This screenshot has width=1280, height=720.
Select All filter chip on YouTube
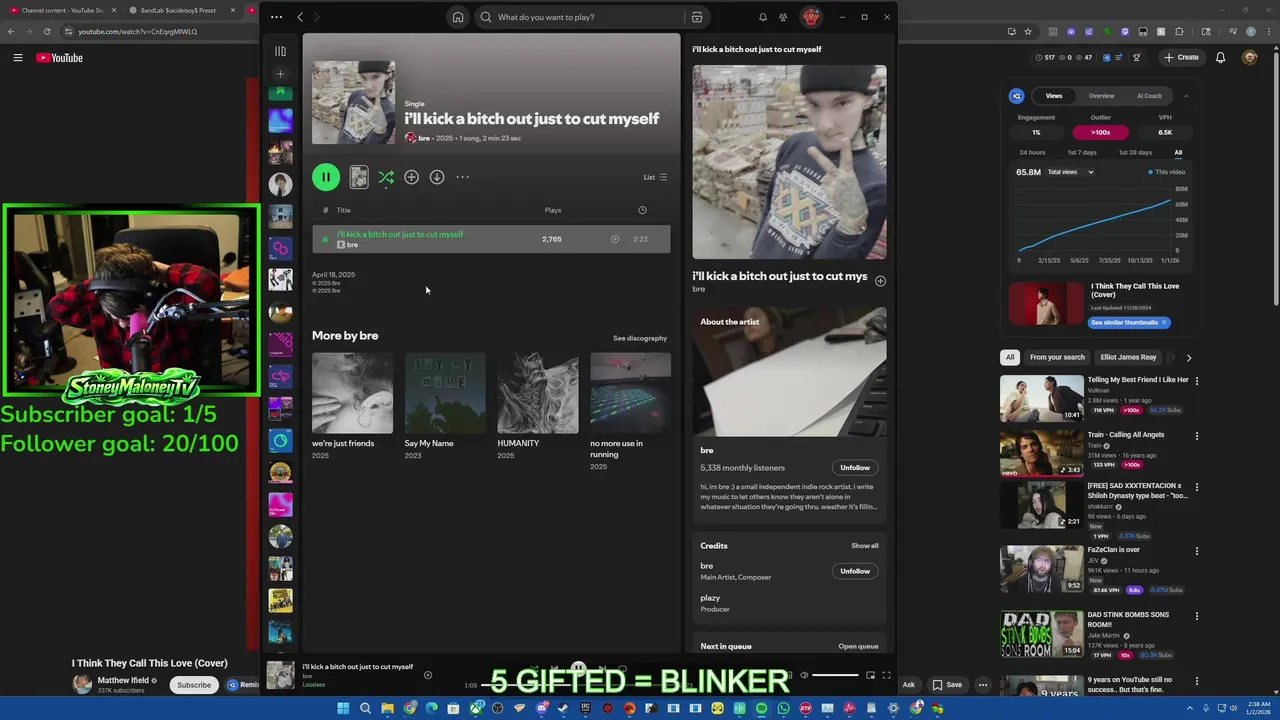[x=1010, y=357]
